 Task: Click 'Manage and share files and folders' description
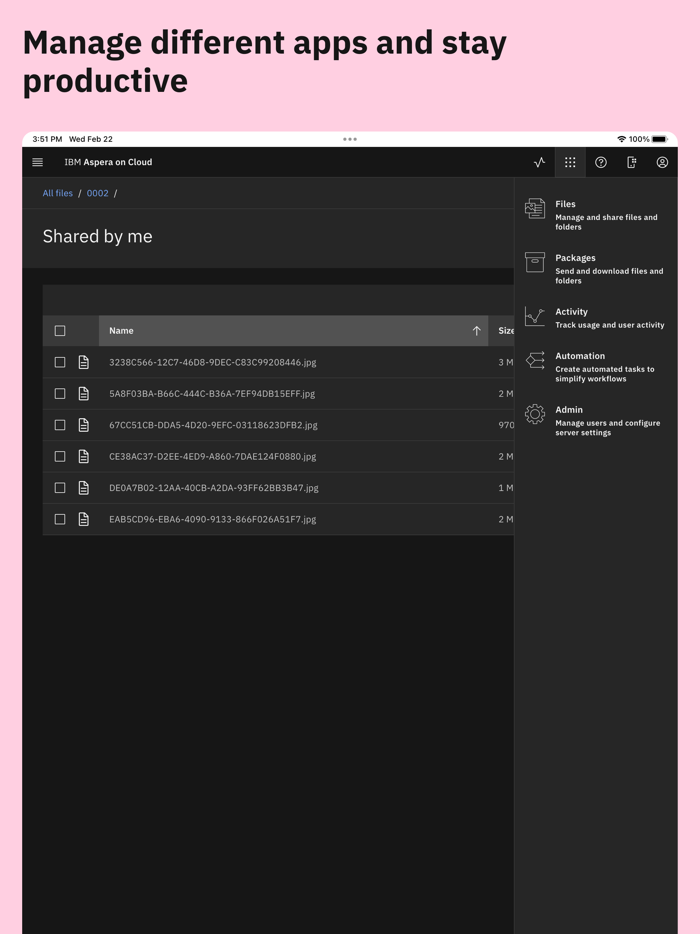coord(606,222)
